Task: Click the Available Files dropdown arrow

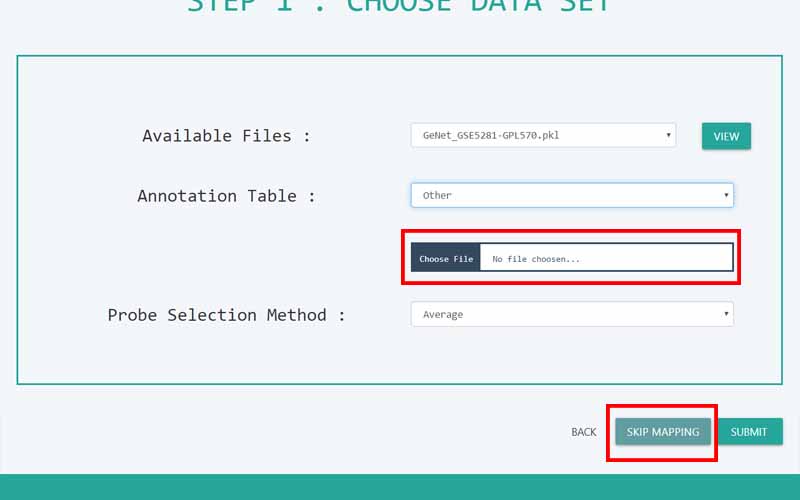Action: (668, 135)
